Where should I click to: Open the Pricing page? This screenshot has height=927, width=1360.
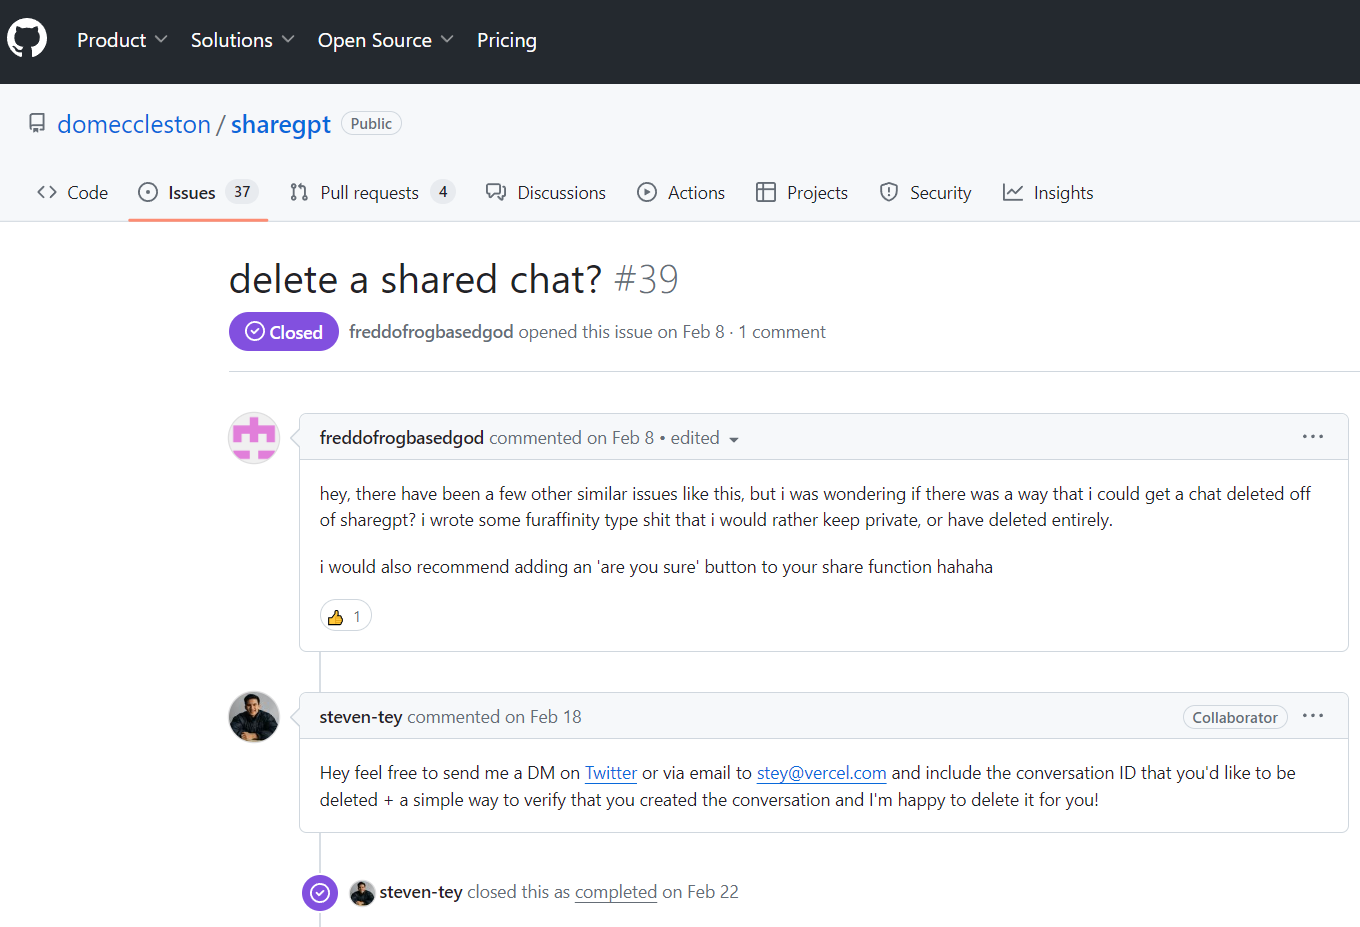(x=507, y=40)
